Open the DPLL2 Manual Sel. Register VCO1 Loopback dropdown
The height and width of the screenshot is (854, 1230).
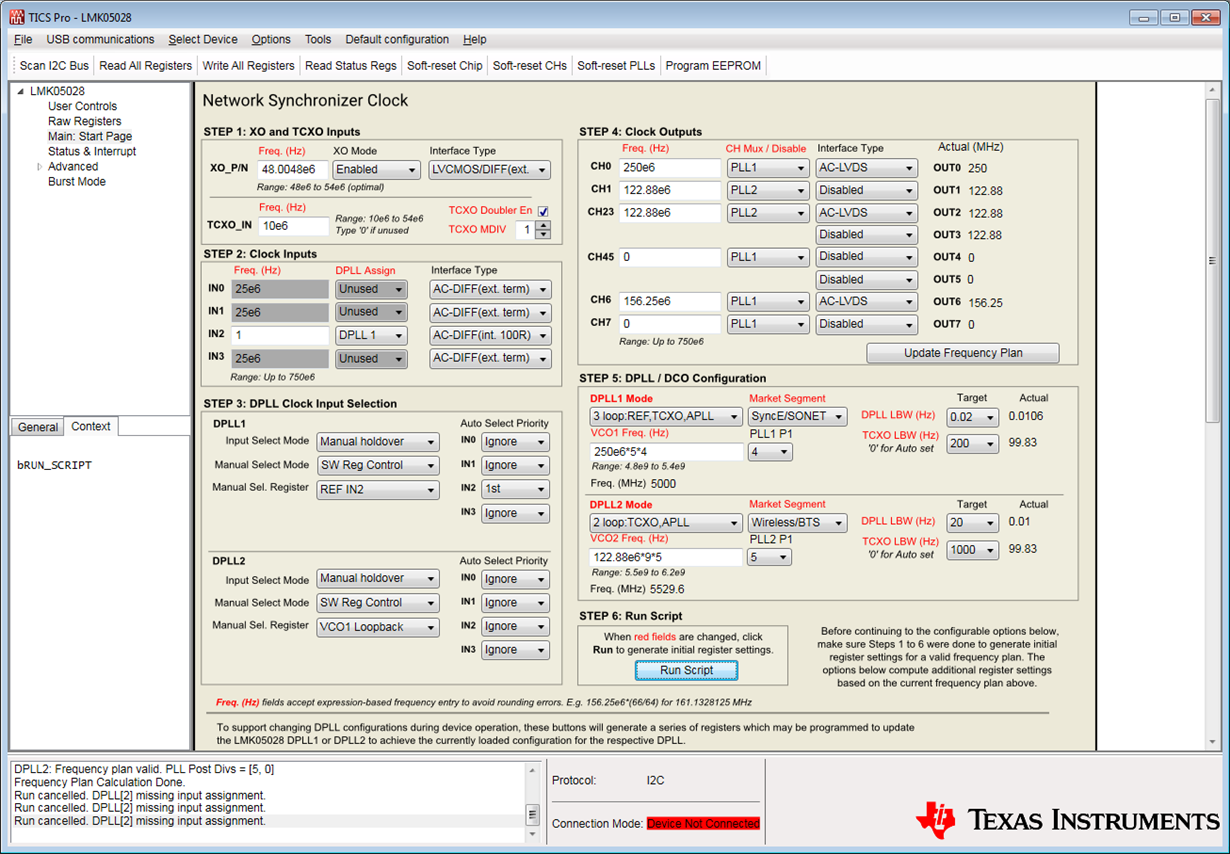(378, 627)
